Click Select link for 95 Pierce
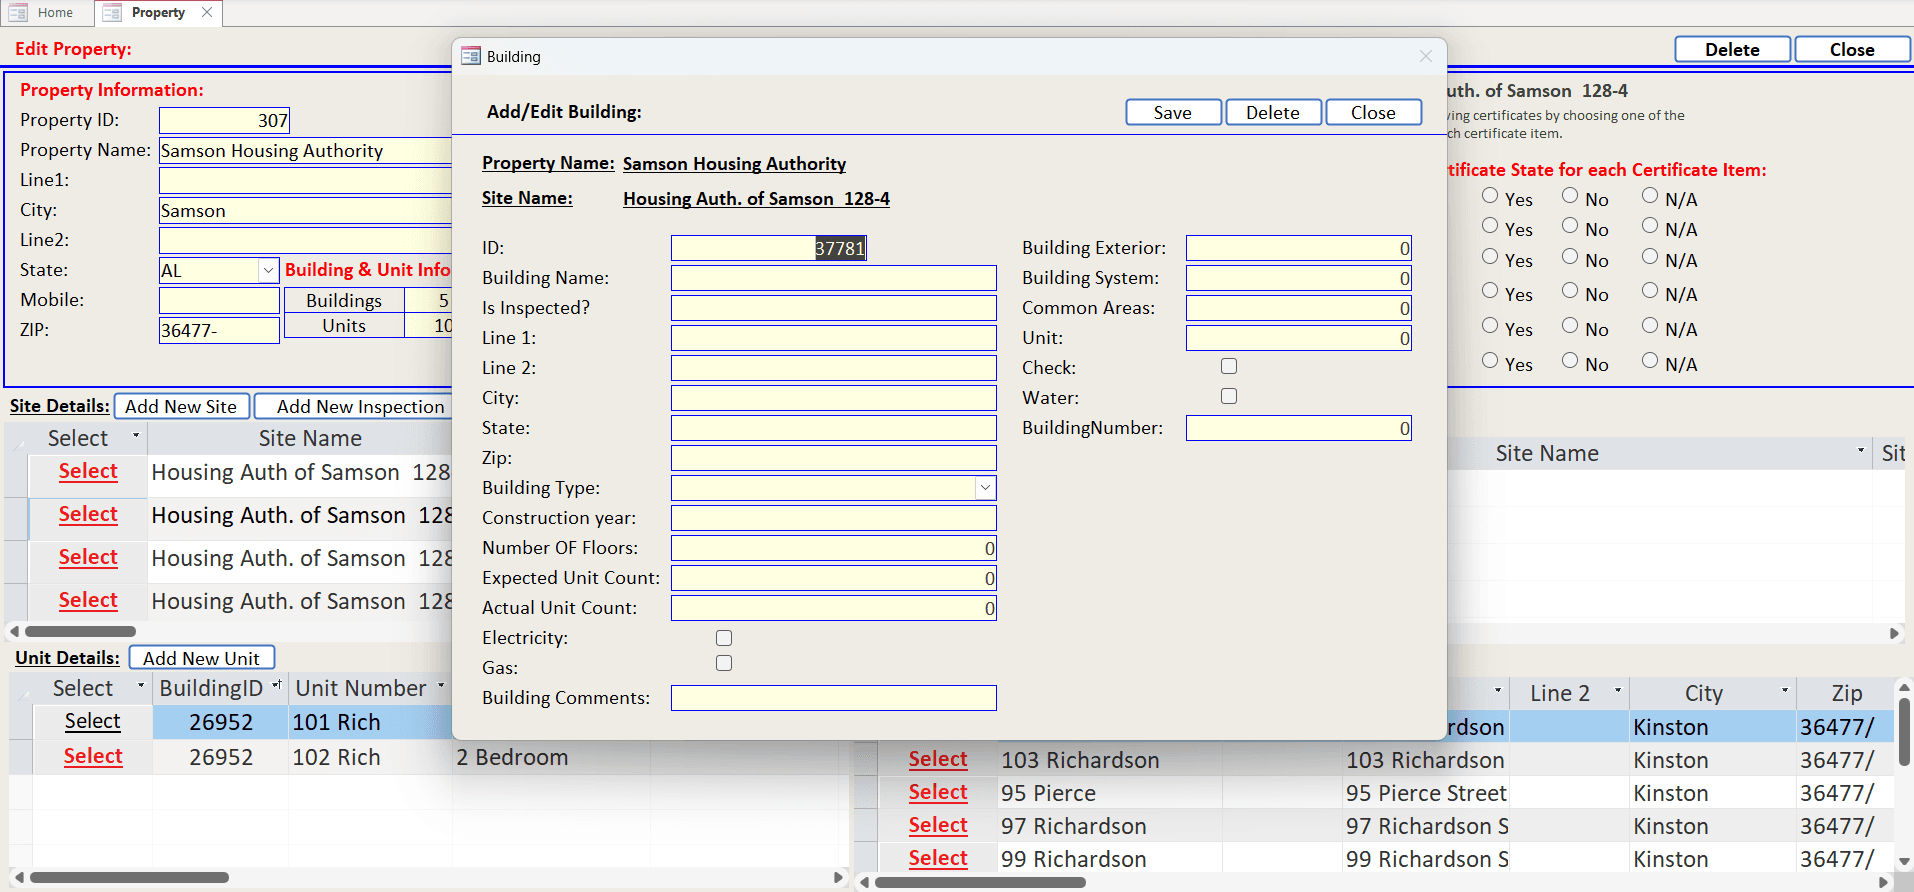This screenshot has width=1914, height=892. tap(937, 793)
